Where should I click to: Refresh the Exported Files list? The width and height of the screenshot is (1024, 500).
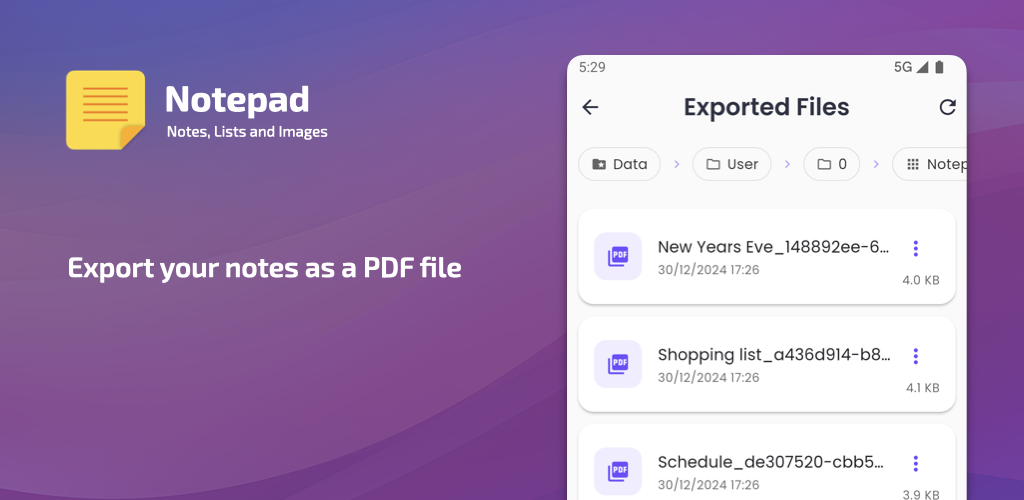(947, 107)
